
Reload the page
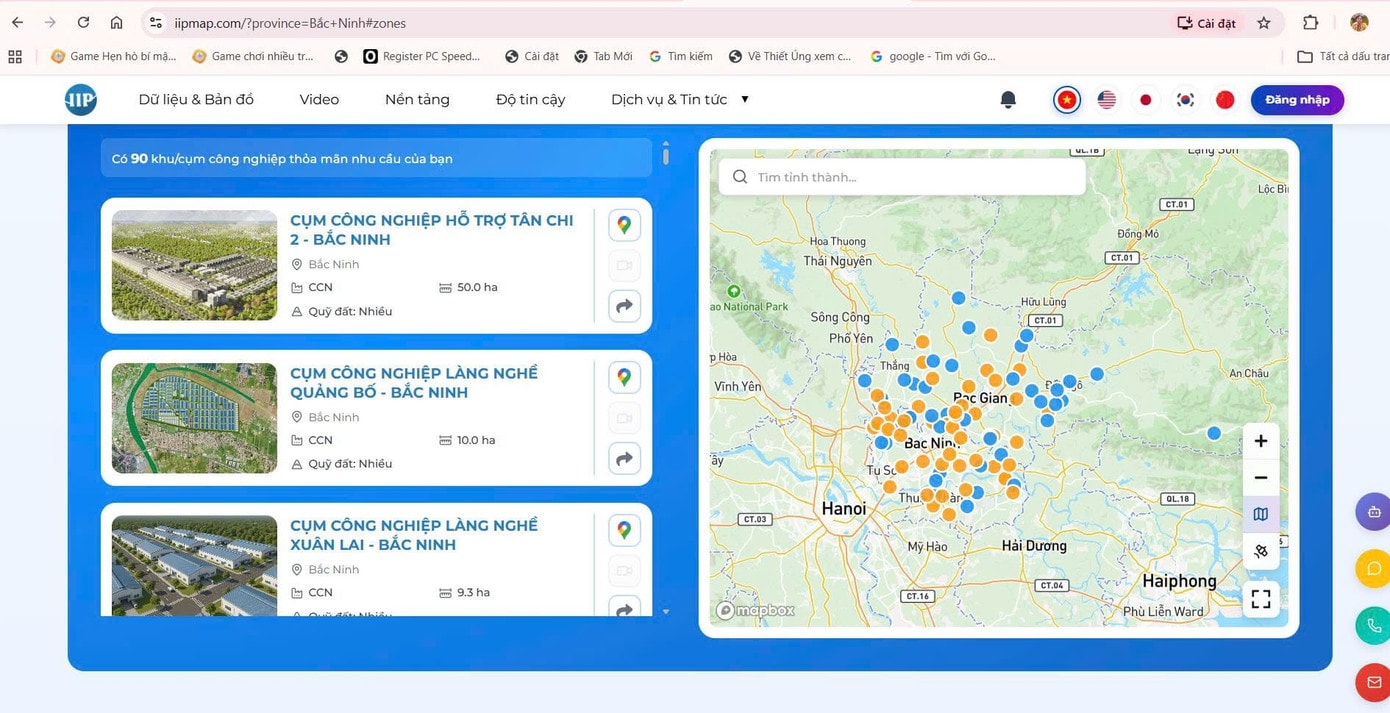(83, 22)
